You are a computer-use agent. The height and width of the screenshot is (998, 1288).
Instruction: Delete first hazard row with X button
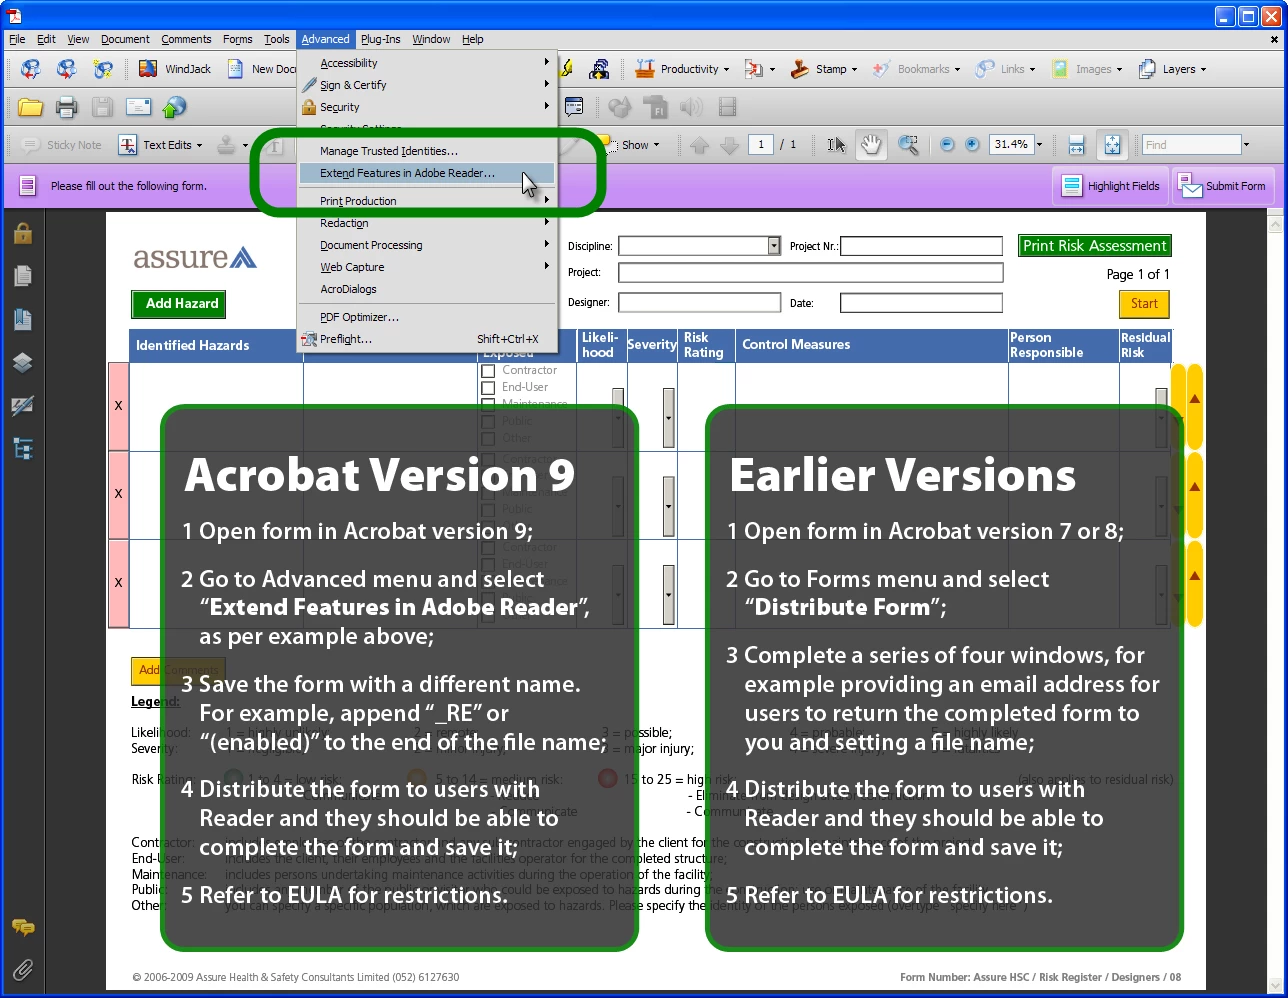pyautogui.click(x=118, y=406)
